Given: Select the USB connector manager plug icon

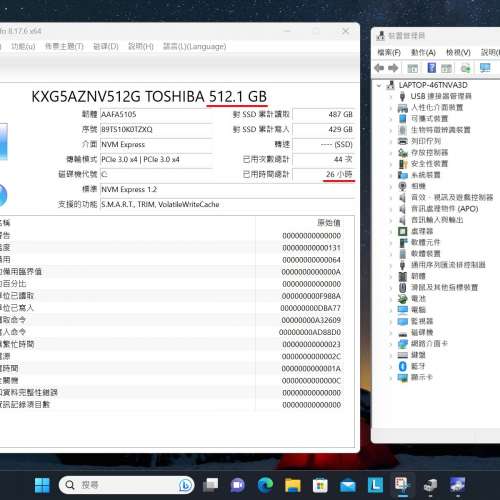Looking at the screenshot, I should pos(402,96).
